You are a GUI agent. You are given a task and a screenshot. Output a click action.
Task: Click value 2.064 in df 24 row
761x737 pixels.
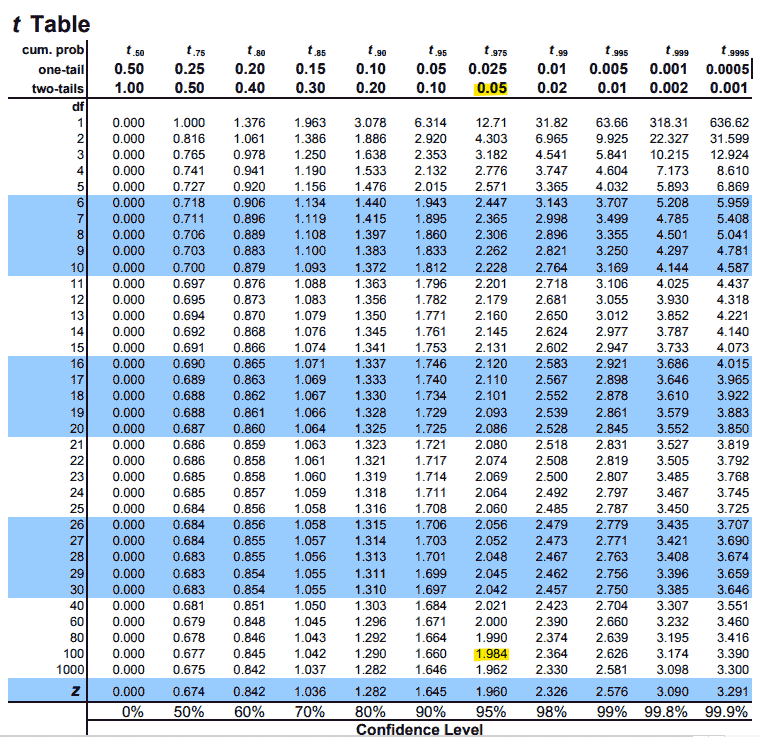(x=491, y=493)
